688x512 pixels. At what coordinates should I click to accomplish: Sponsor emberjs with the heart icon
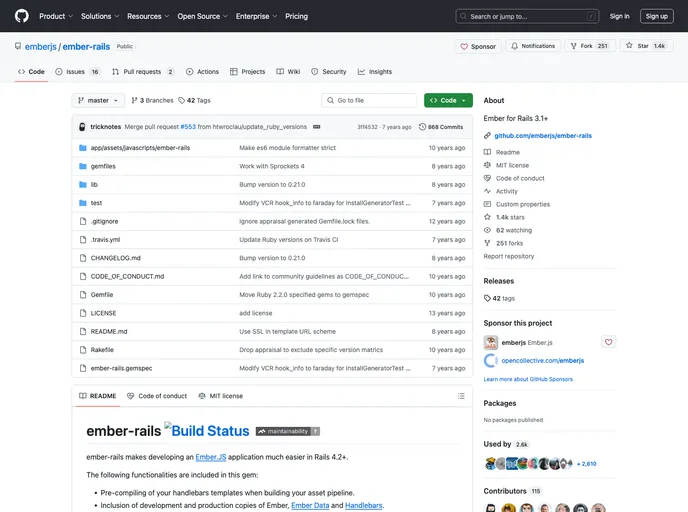pos(608,342)
